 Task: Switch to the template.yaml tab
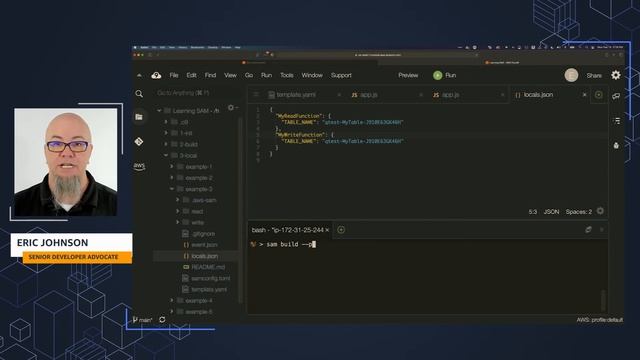[296, 95]
